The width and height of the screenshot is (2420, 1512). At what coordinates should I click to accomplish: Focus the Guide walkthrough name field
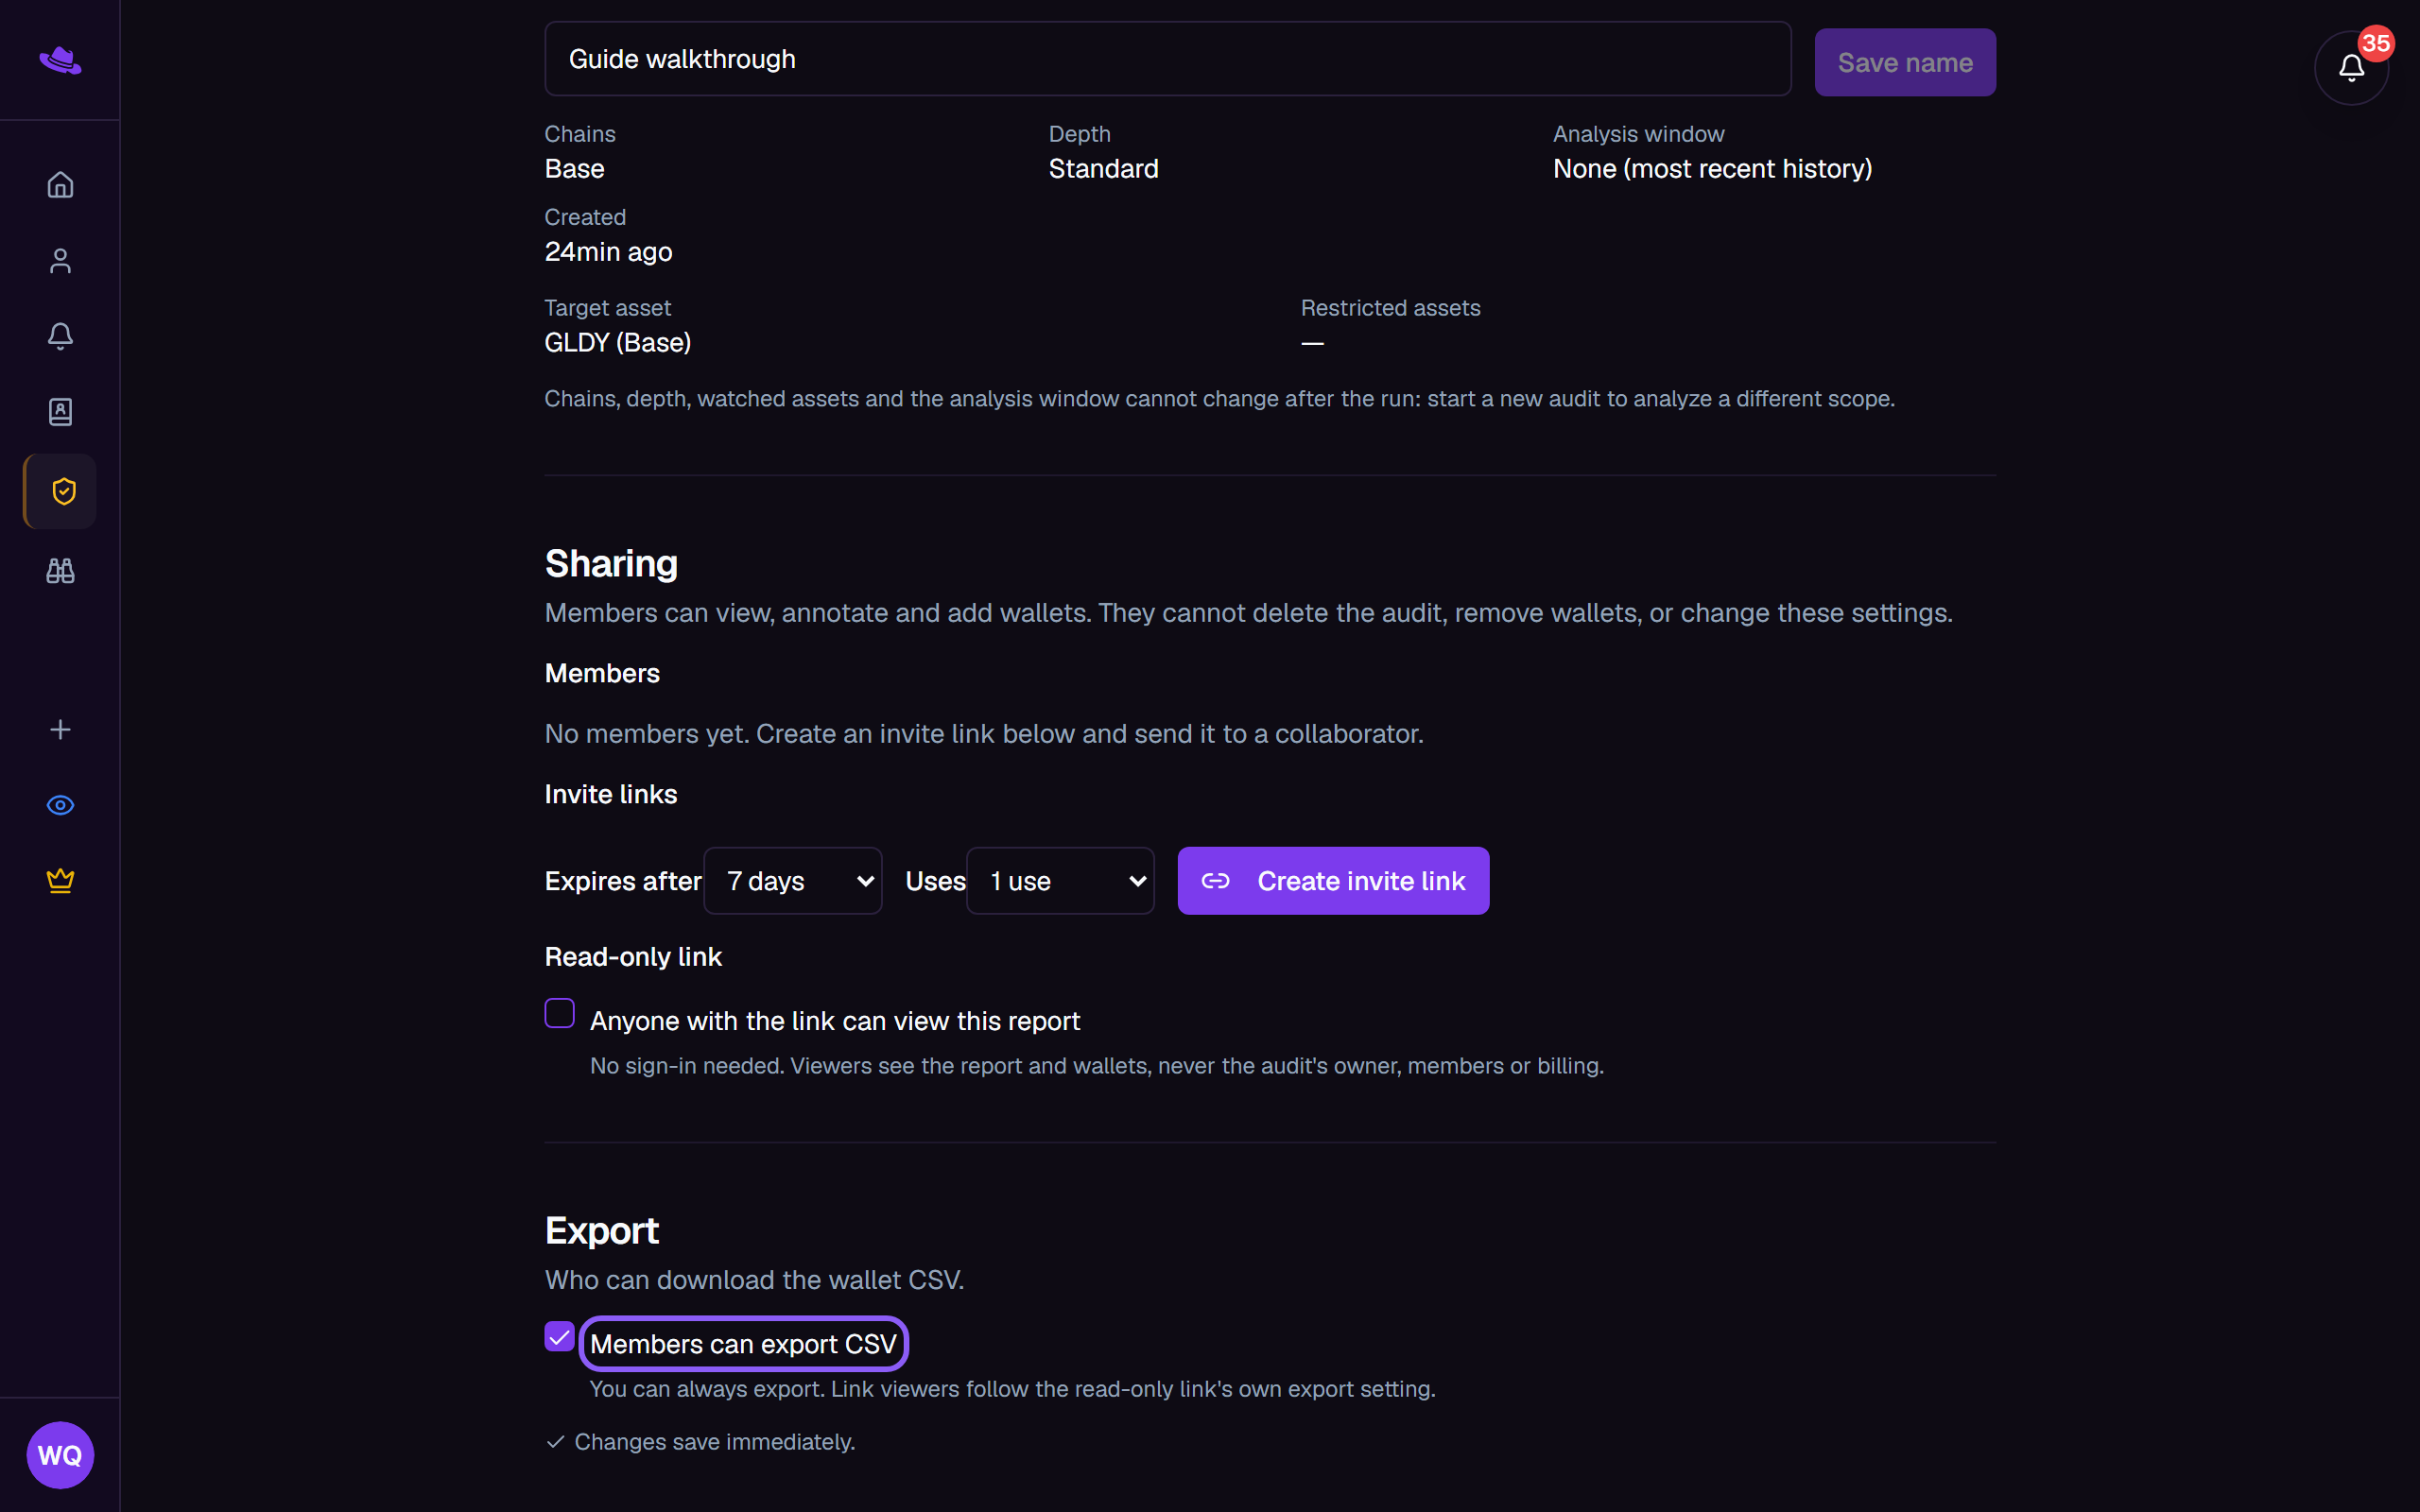[x=1167, y=59]
